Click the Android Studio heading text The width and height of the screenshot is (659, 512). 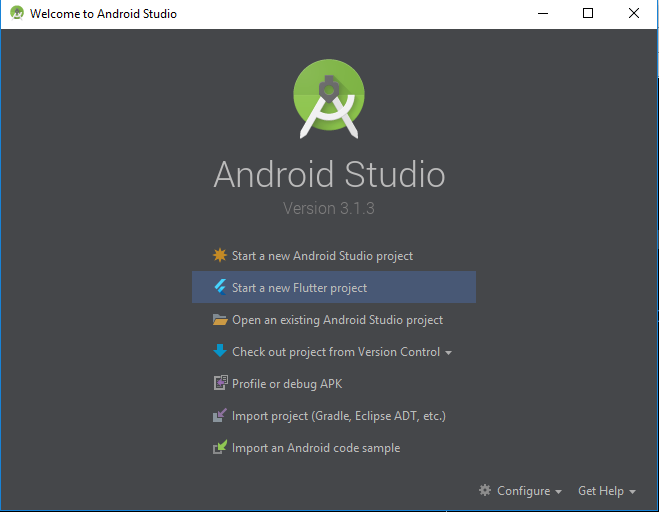[x=329, y=174]
